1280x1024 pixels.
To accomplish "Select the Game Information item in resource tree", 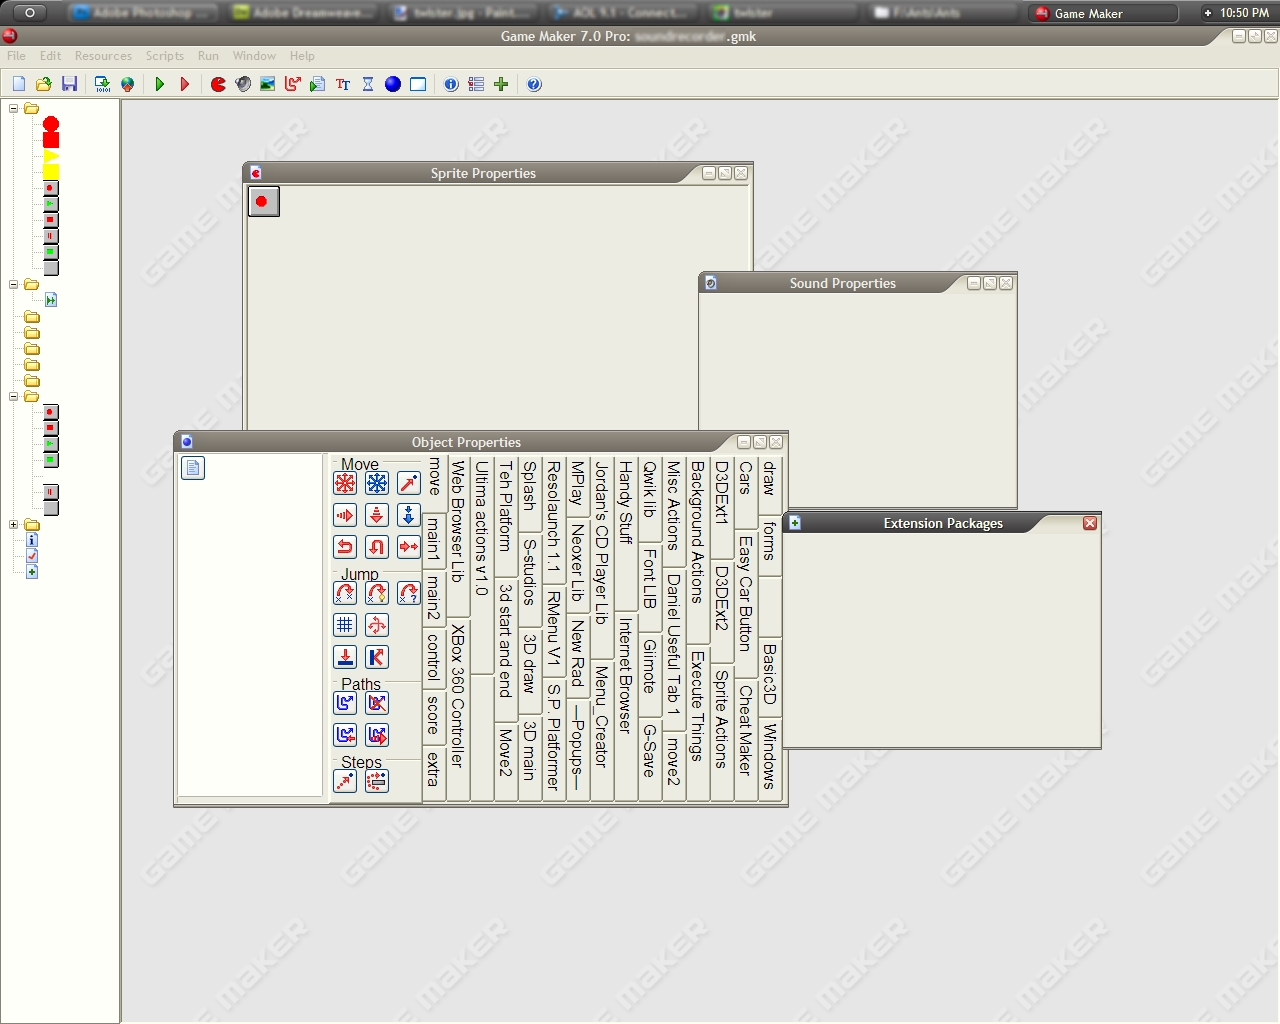I will [x=32, y=540].
